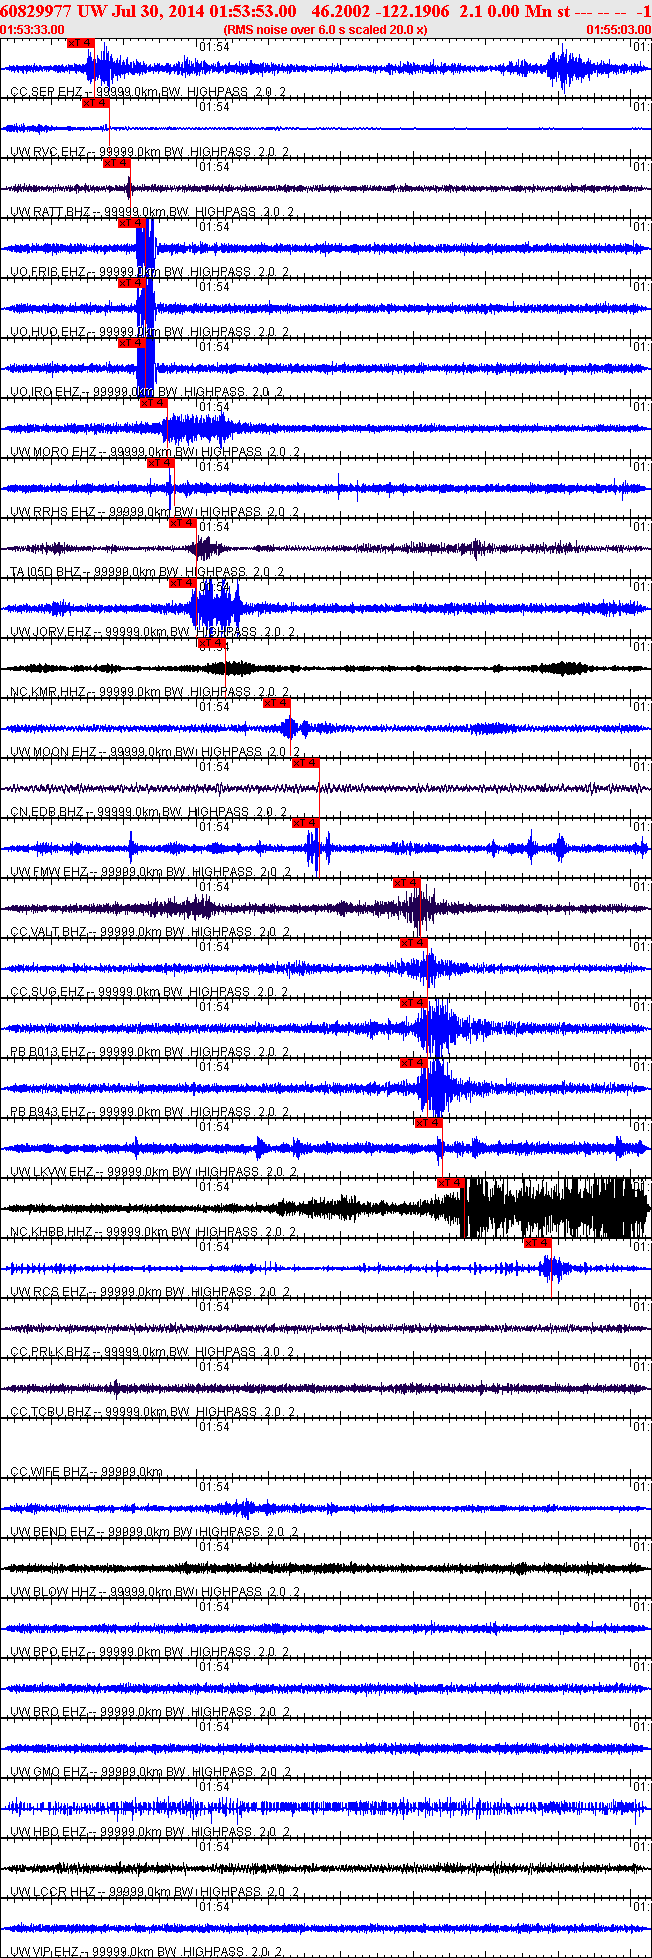
Task: Click red pick flag on CC.SEP.EHZ trace
Action: [x=81, y=43]
